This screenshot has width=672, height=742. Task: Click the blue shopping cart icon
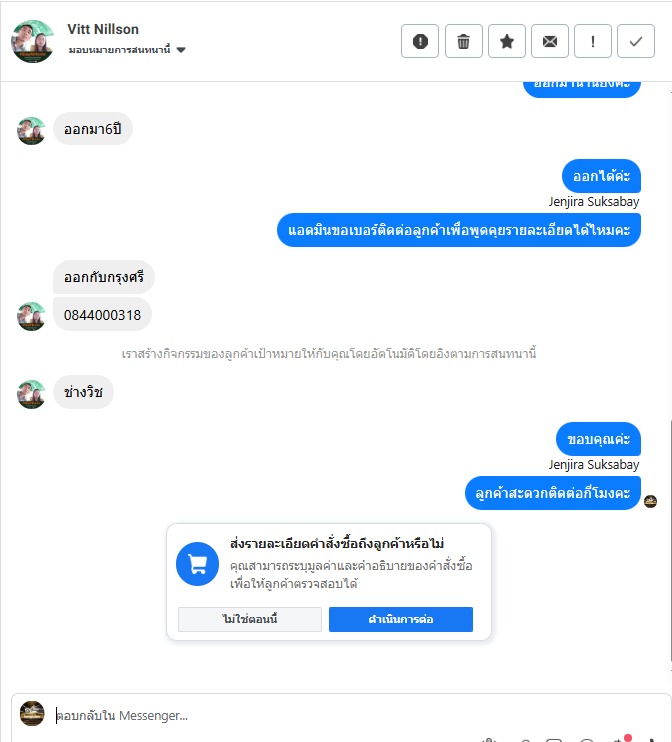tap(197, 564)
